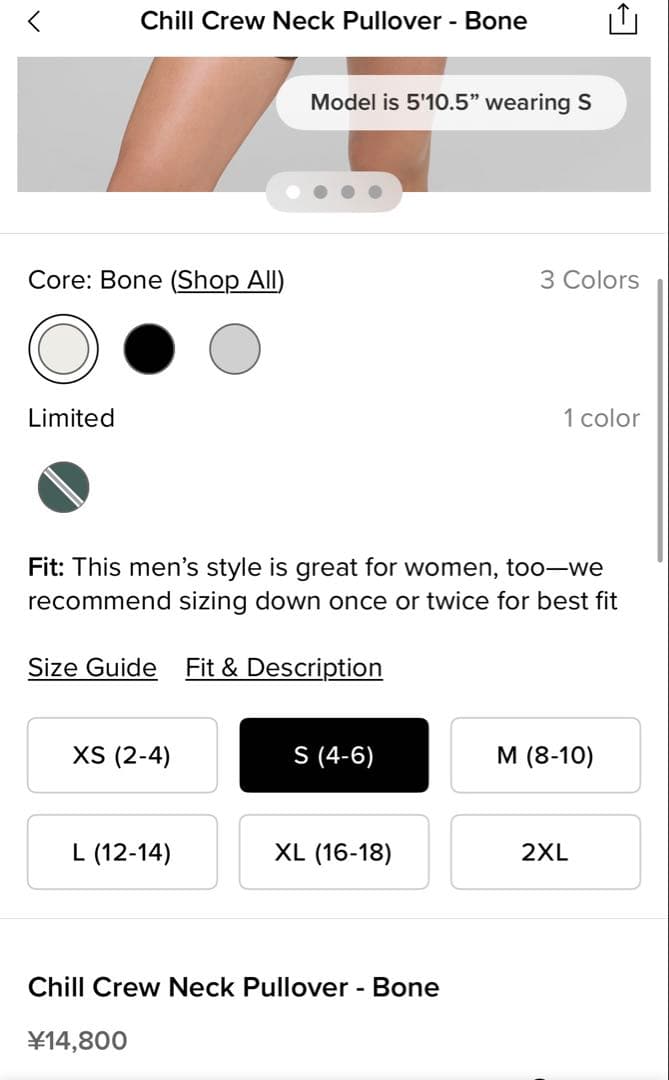Select the limited green striped color
This screenshot has height=1080, width=669.
click(63, 487)
